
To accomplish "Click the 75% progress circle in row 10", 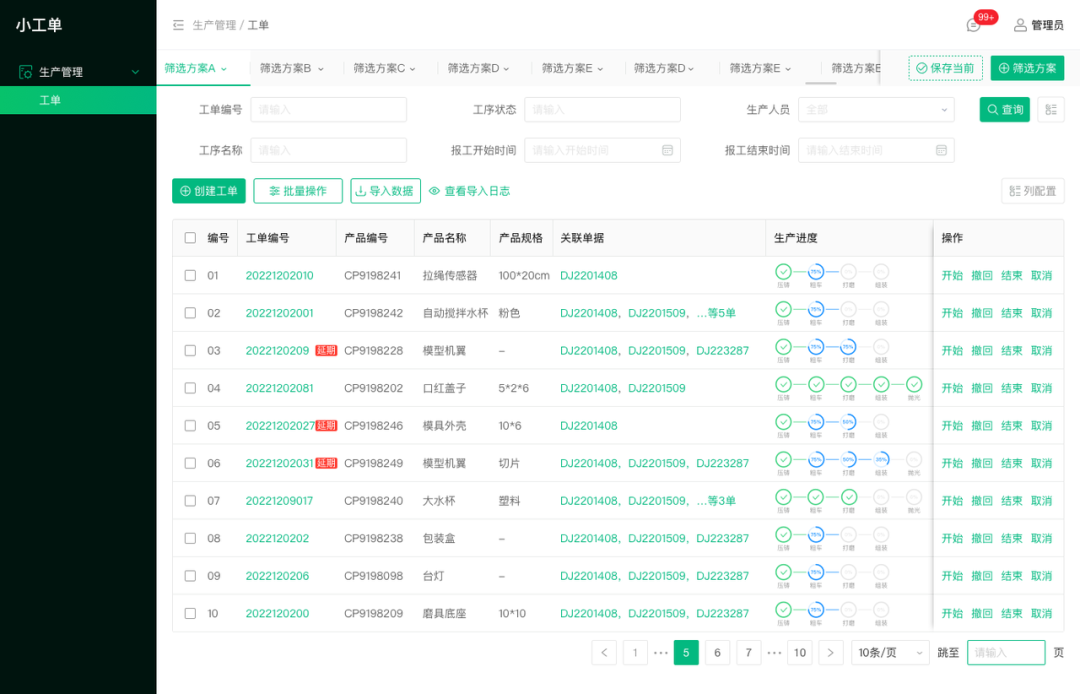I will (x=816, y=609).
